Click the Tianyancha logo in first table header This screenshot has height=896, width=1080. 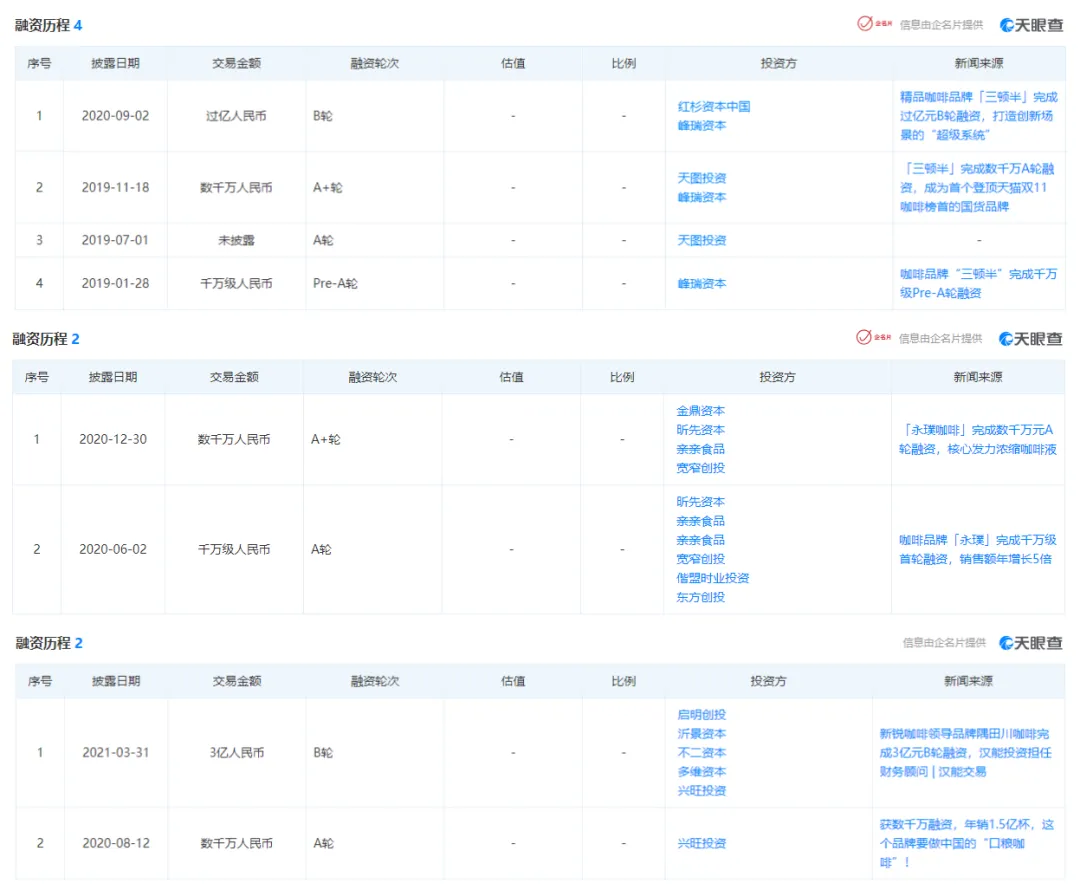pos(1031,25)
